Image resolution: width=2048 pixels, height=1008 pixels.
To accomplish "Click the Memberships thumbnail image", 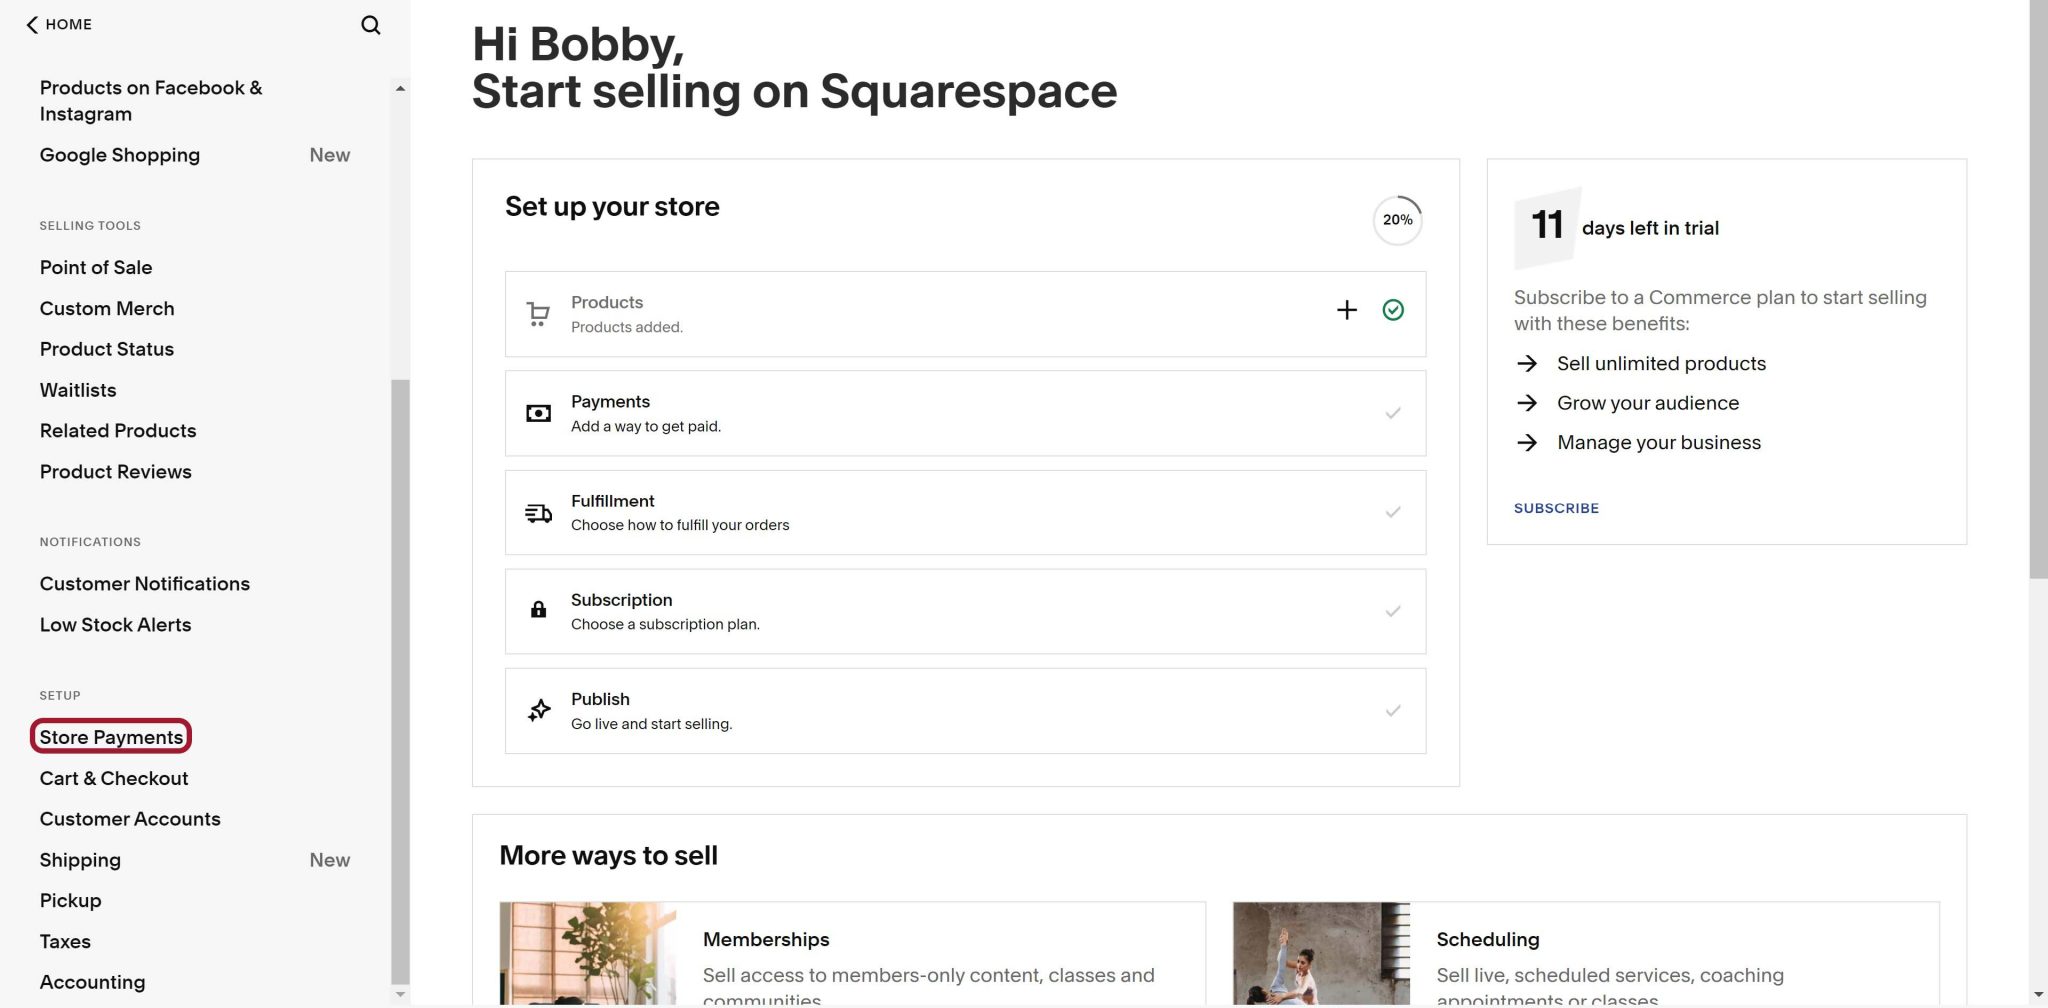I will tap(588, 954).
